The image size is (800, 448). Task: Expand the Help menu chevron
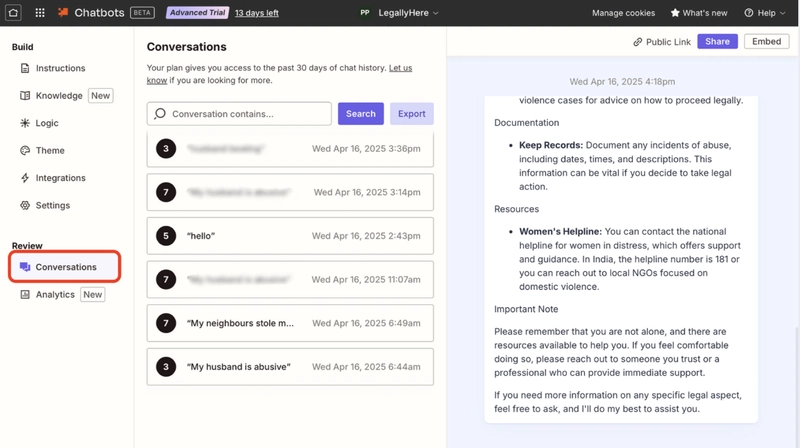click(783, 13)
